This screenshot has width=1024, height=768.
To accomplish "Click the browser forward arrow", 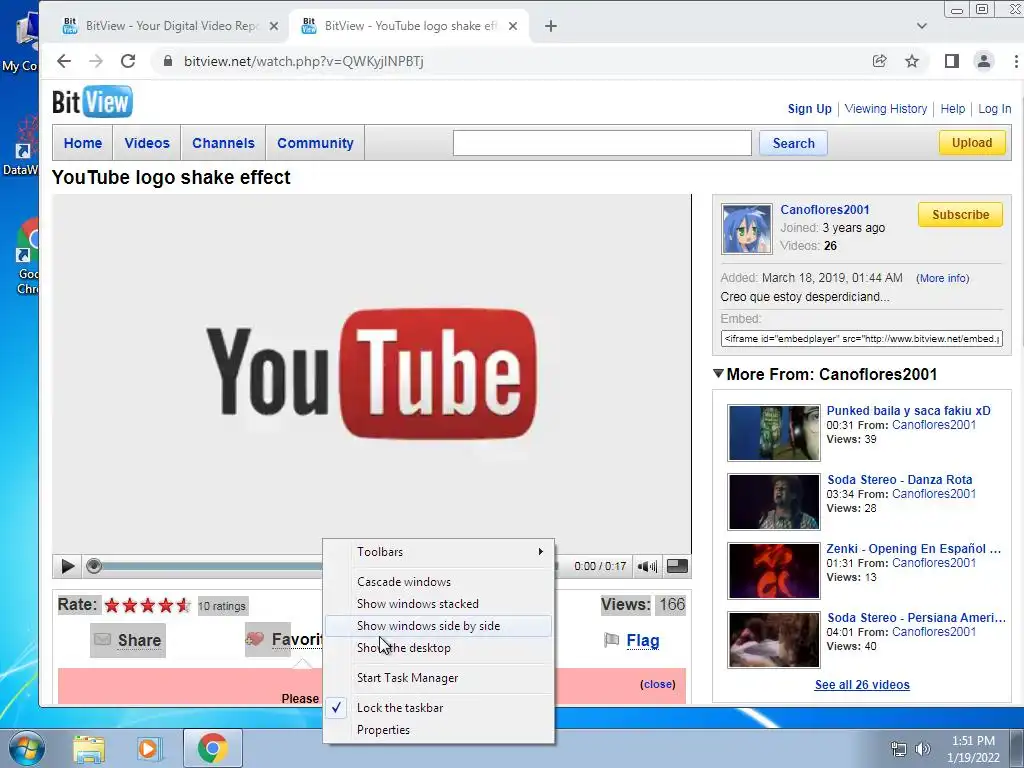I will [x=96, y=61].
